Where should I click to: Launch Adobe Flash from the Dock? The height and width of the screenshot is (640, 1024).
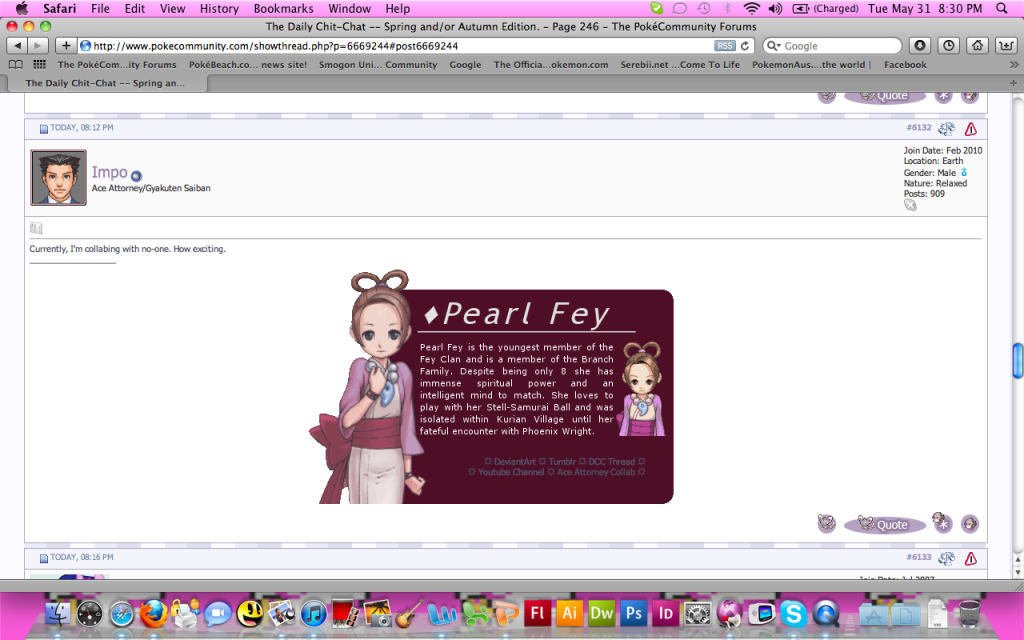click(537, 613)
